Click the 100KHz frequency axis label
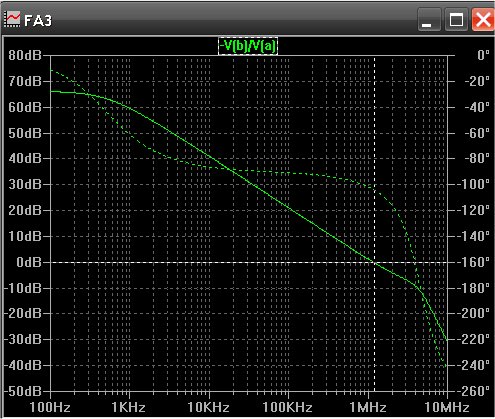Image resolution: width=495 pixels, height=419 pixels. coord(287,407)
